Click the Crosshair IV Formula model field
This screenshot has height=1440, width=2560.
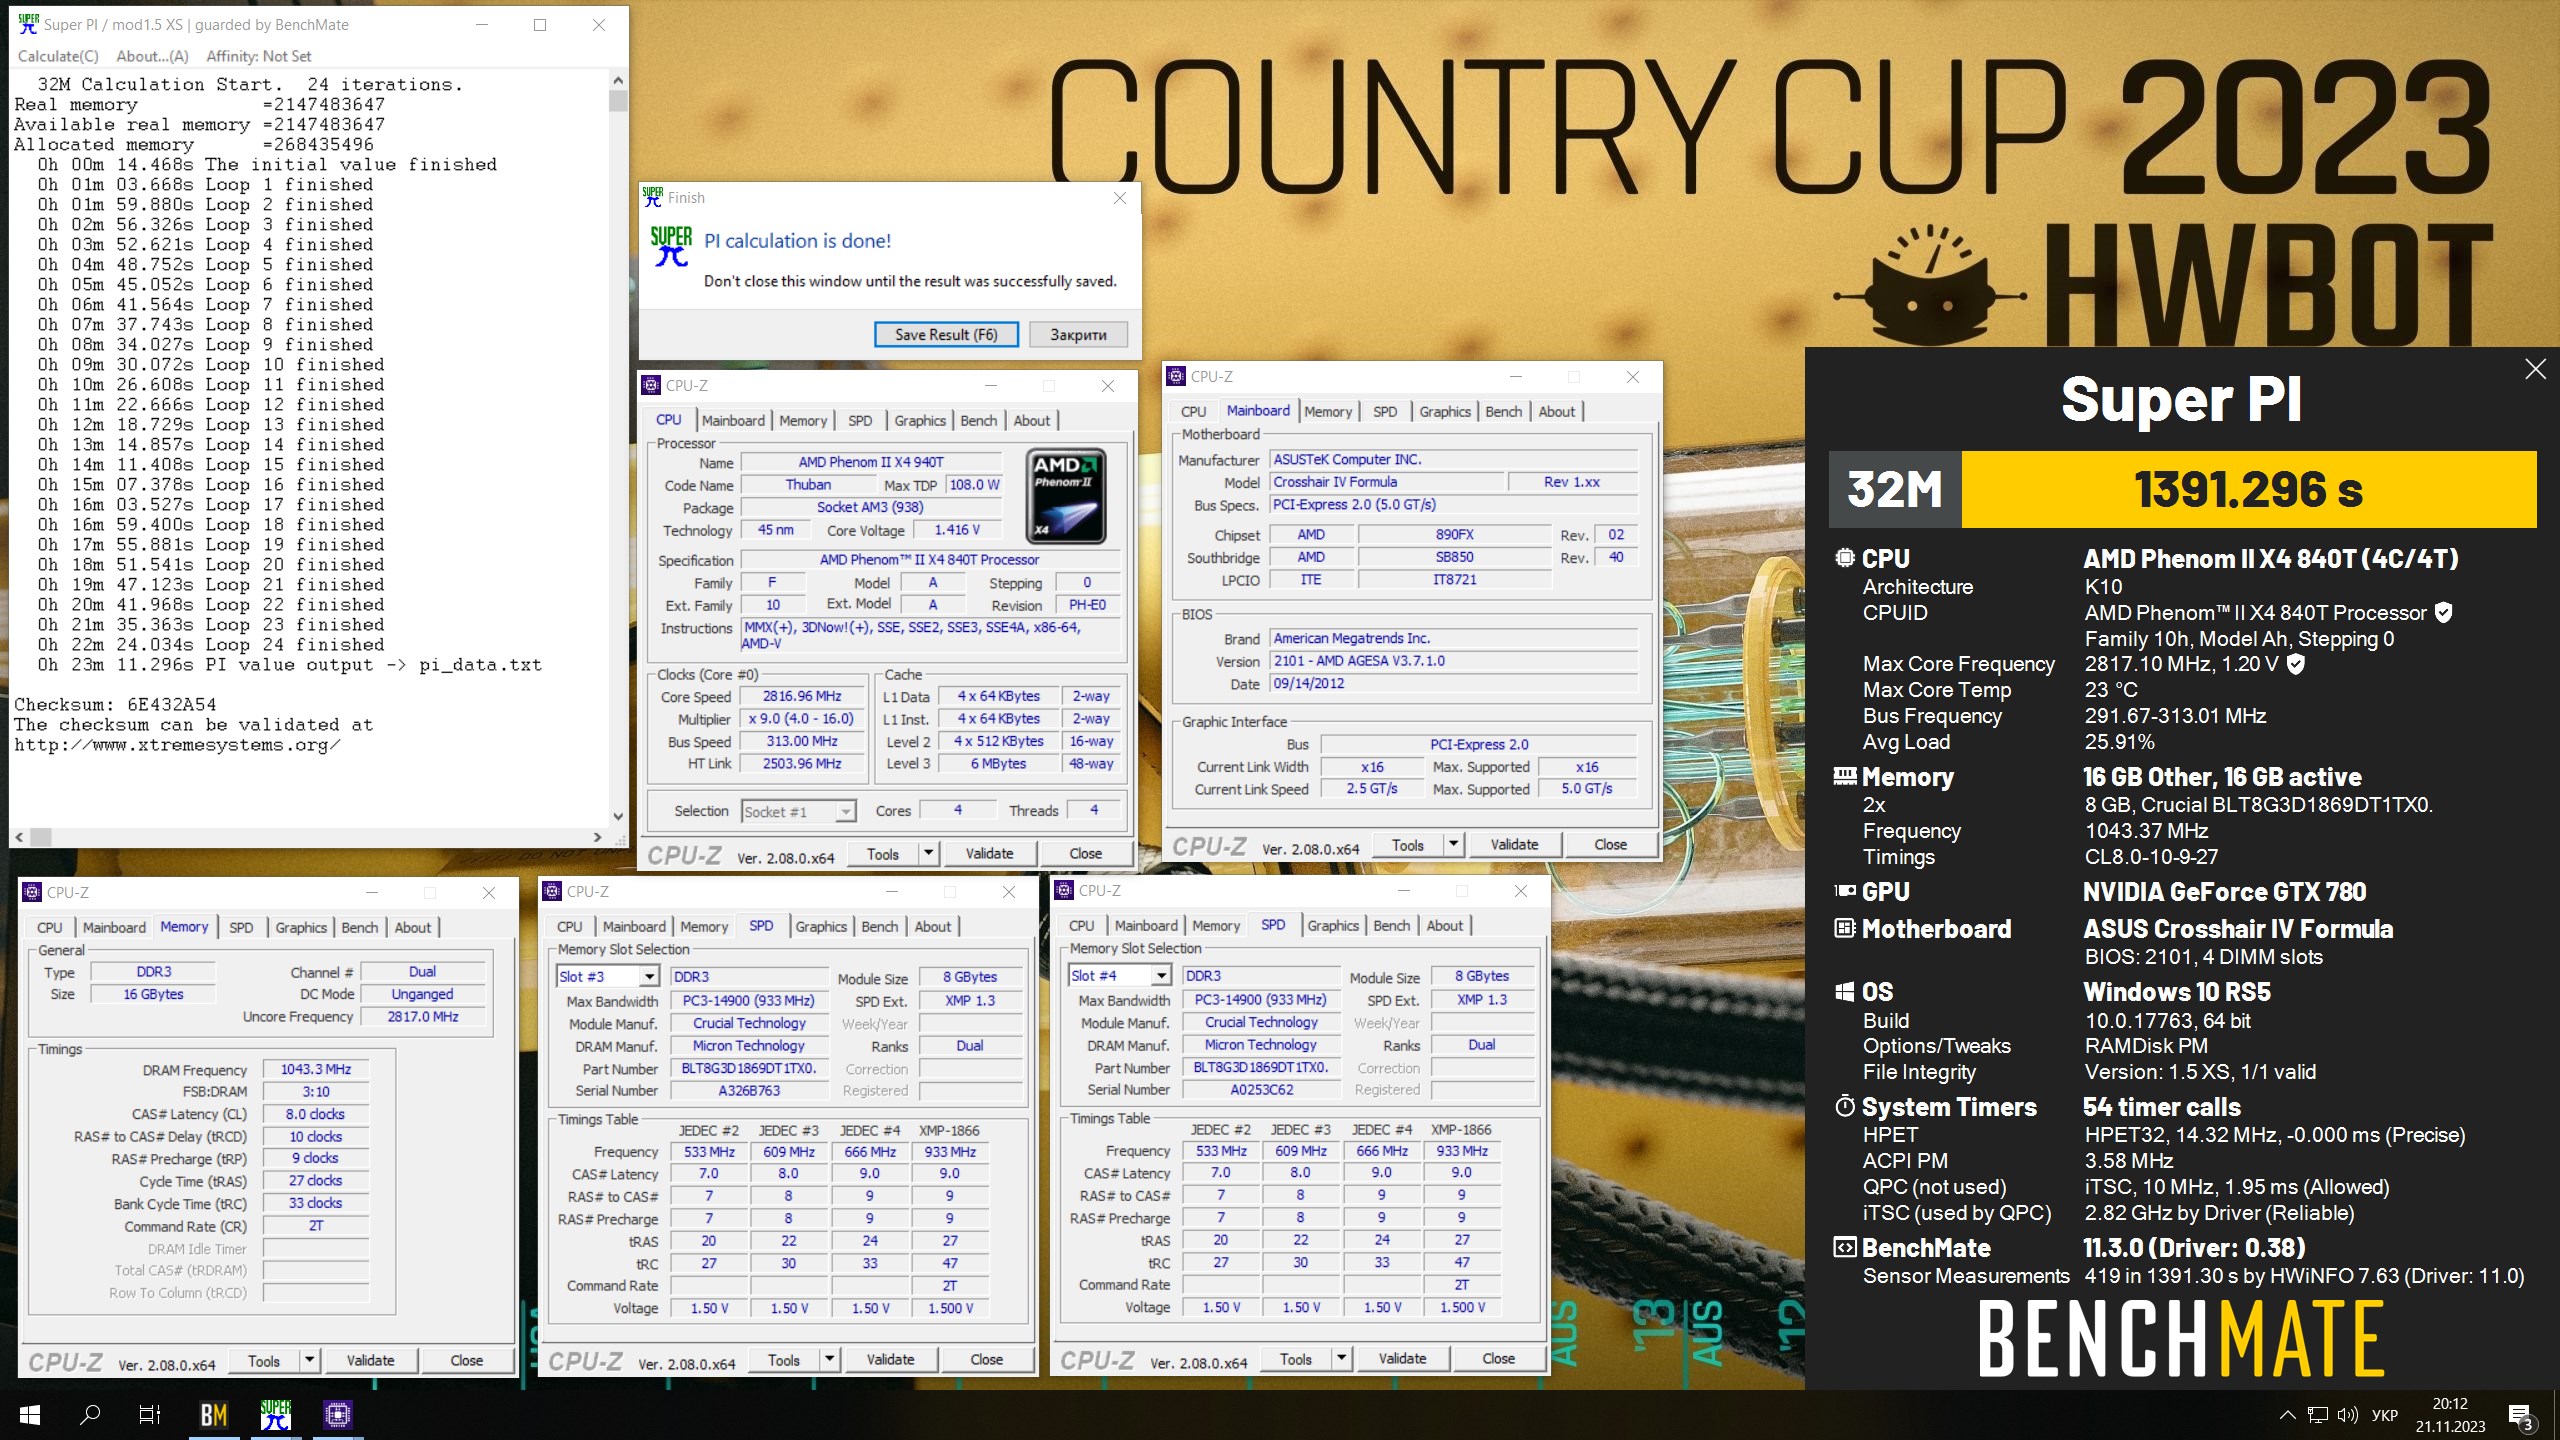click(1388, 482)
